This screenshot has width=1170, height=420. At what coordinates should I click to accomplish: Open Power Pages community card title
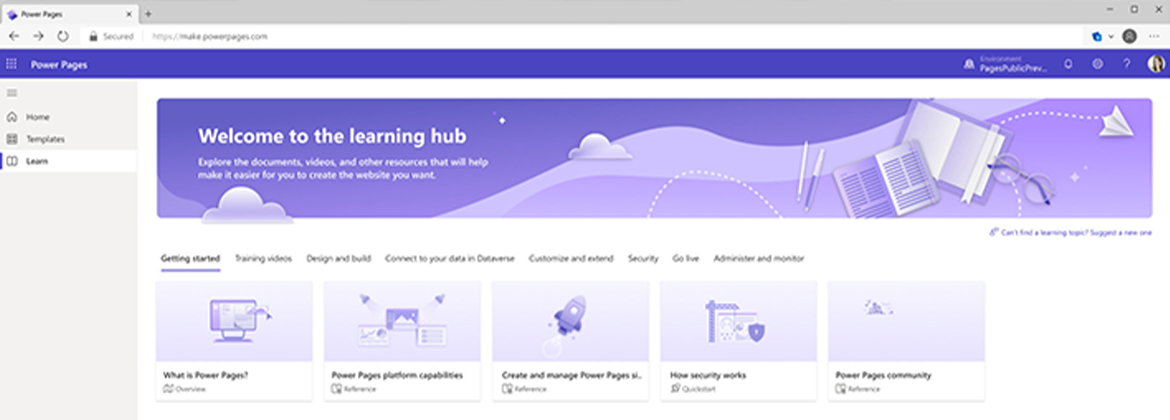(x=883, y=375)
